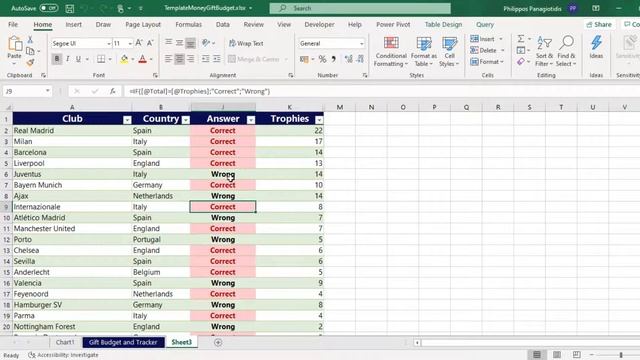Click the Increase Decimal icon
Screen dimensions: 640x360
[x=348, y=59]
